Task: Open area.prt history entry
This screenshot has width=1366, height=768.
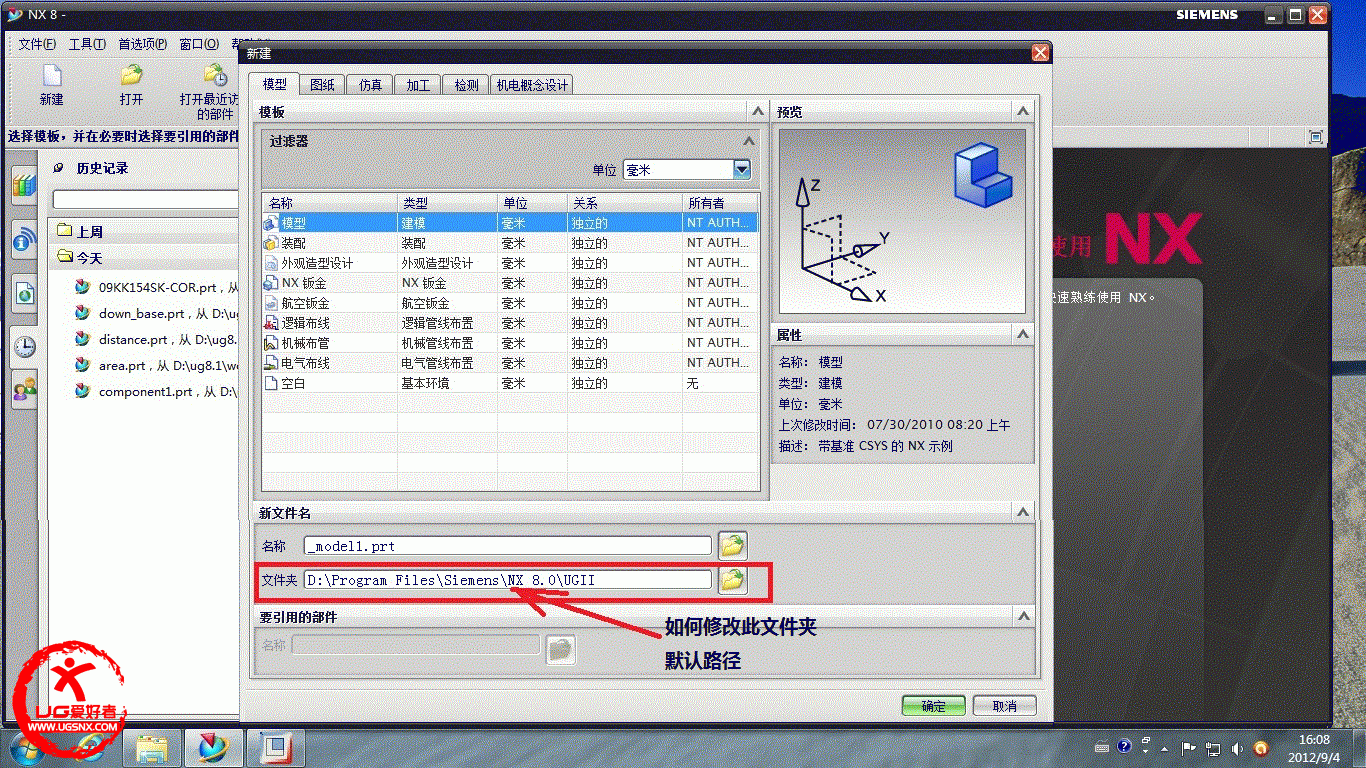Action: (x=157, y=365)
